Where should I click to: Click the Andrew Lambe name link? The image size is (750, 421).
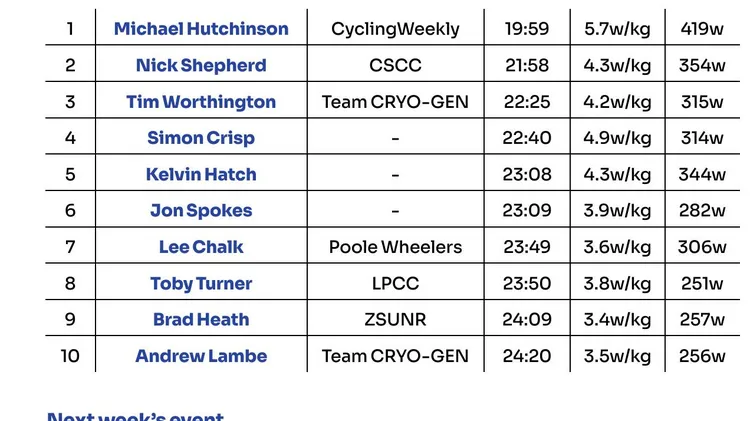click(x=201, y=356)
